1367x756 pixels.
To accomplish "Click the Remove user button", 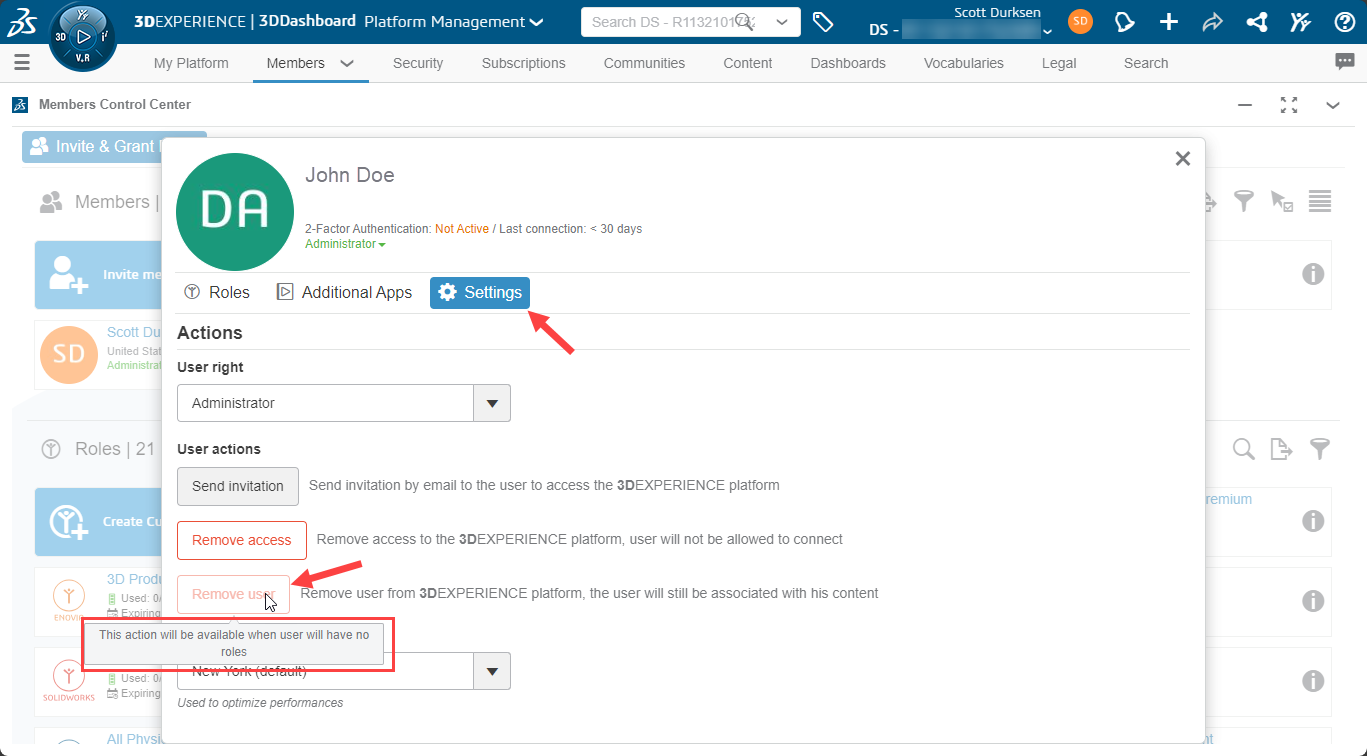I will 233,594.
